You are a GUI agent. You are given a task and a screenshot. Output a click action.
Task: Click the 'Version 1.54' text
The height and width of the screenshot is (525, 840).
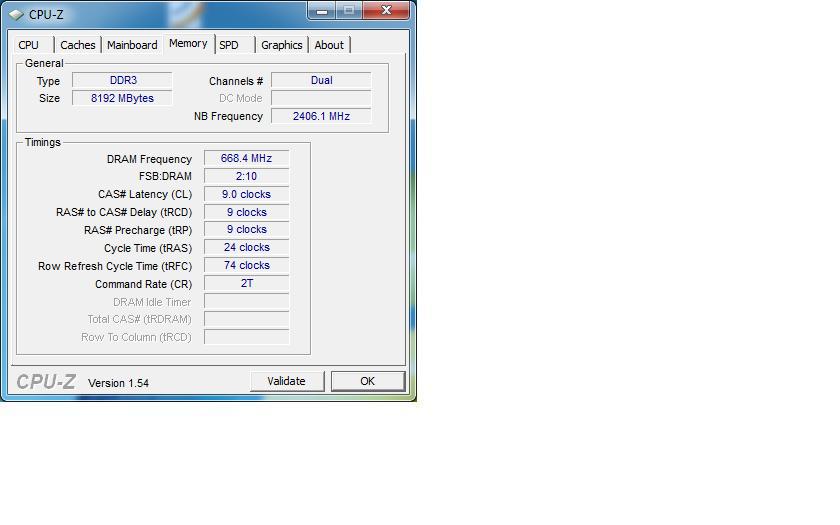[x=118, y=383]
